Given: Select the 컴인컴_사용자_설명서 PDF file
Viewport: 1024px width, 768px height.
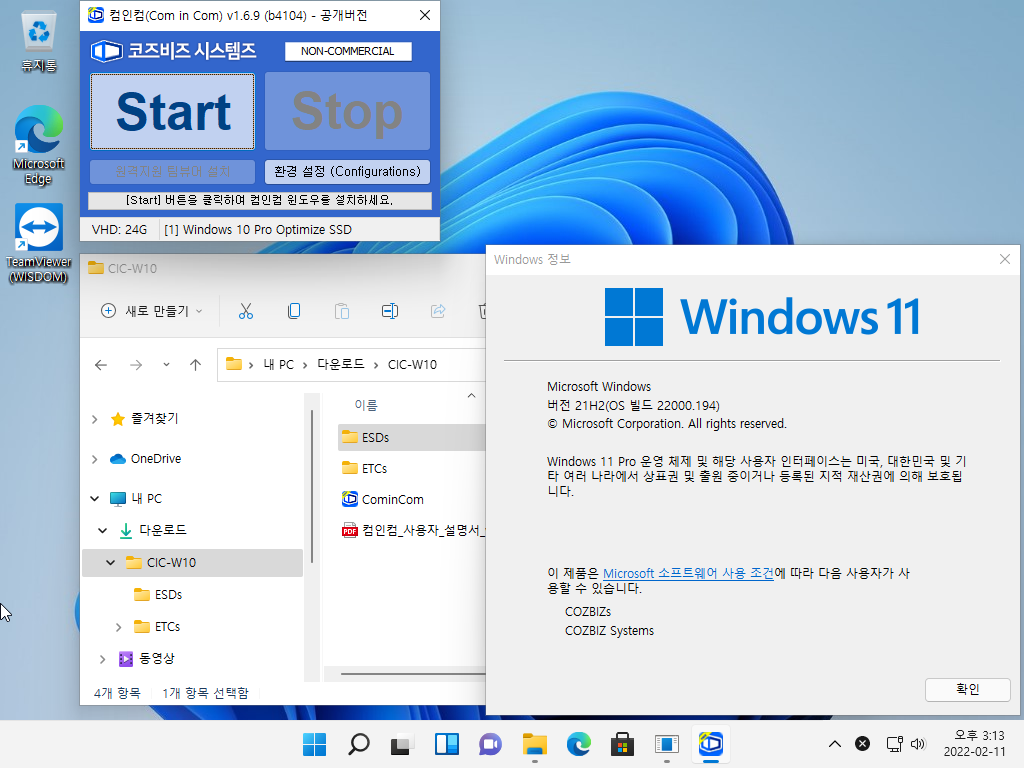Looking at the screenshot, I should pyautogui.click(x=413, y=530).
